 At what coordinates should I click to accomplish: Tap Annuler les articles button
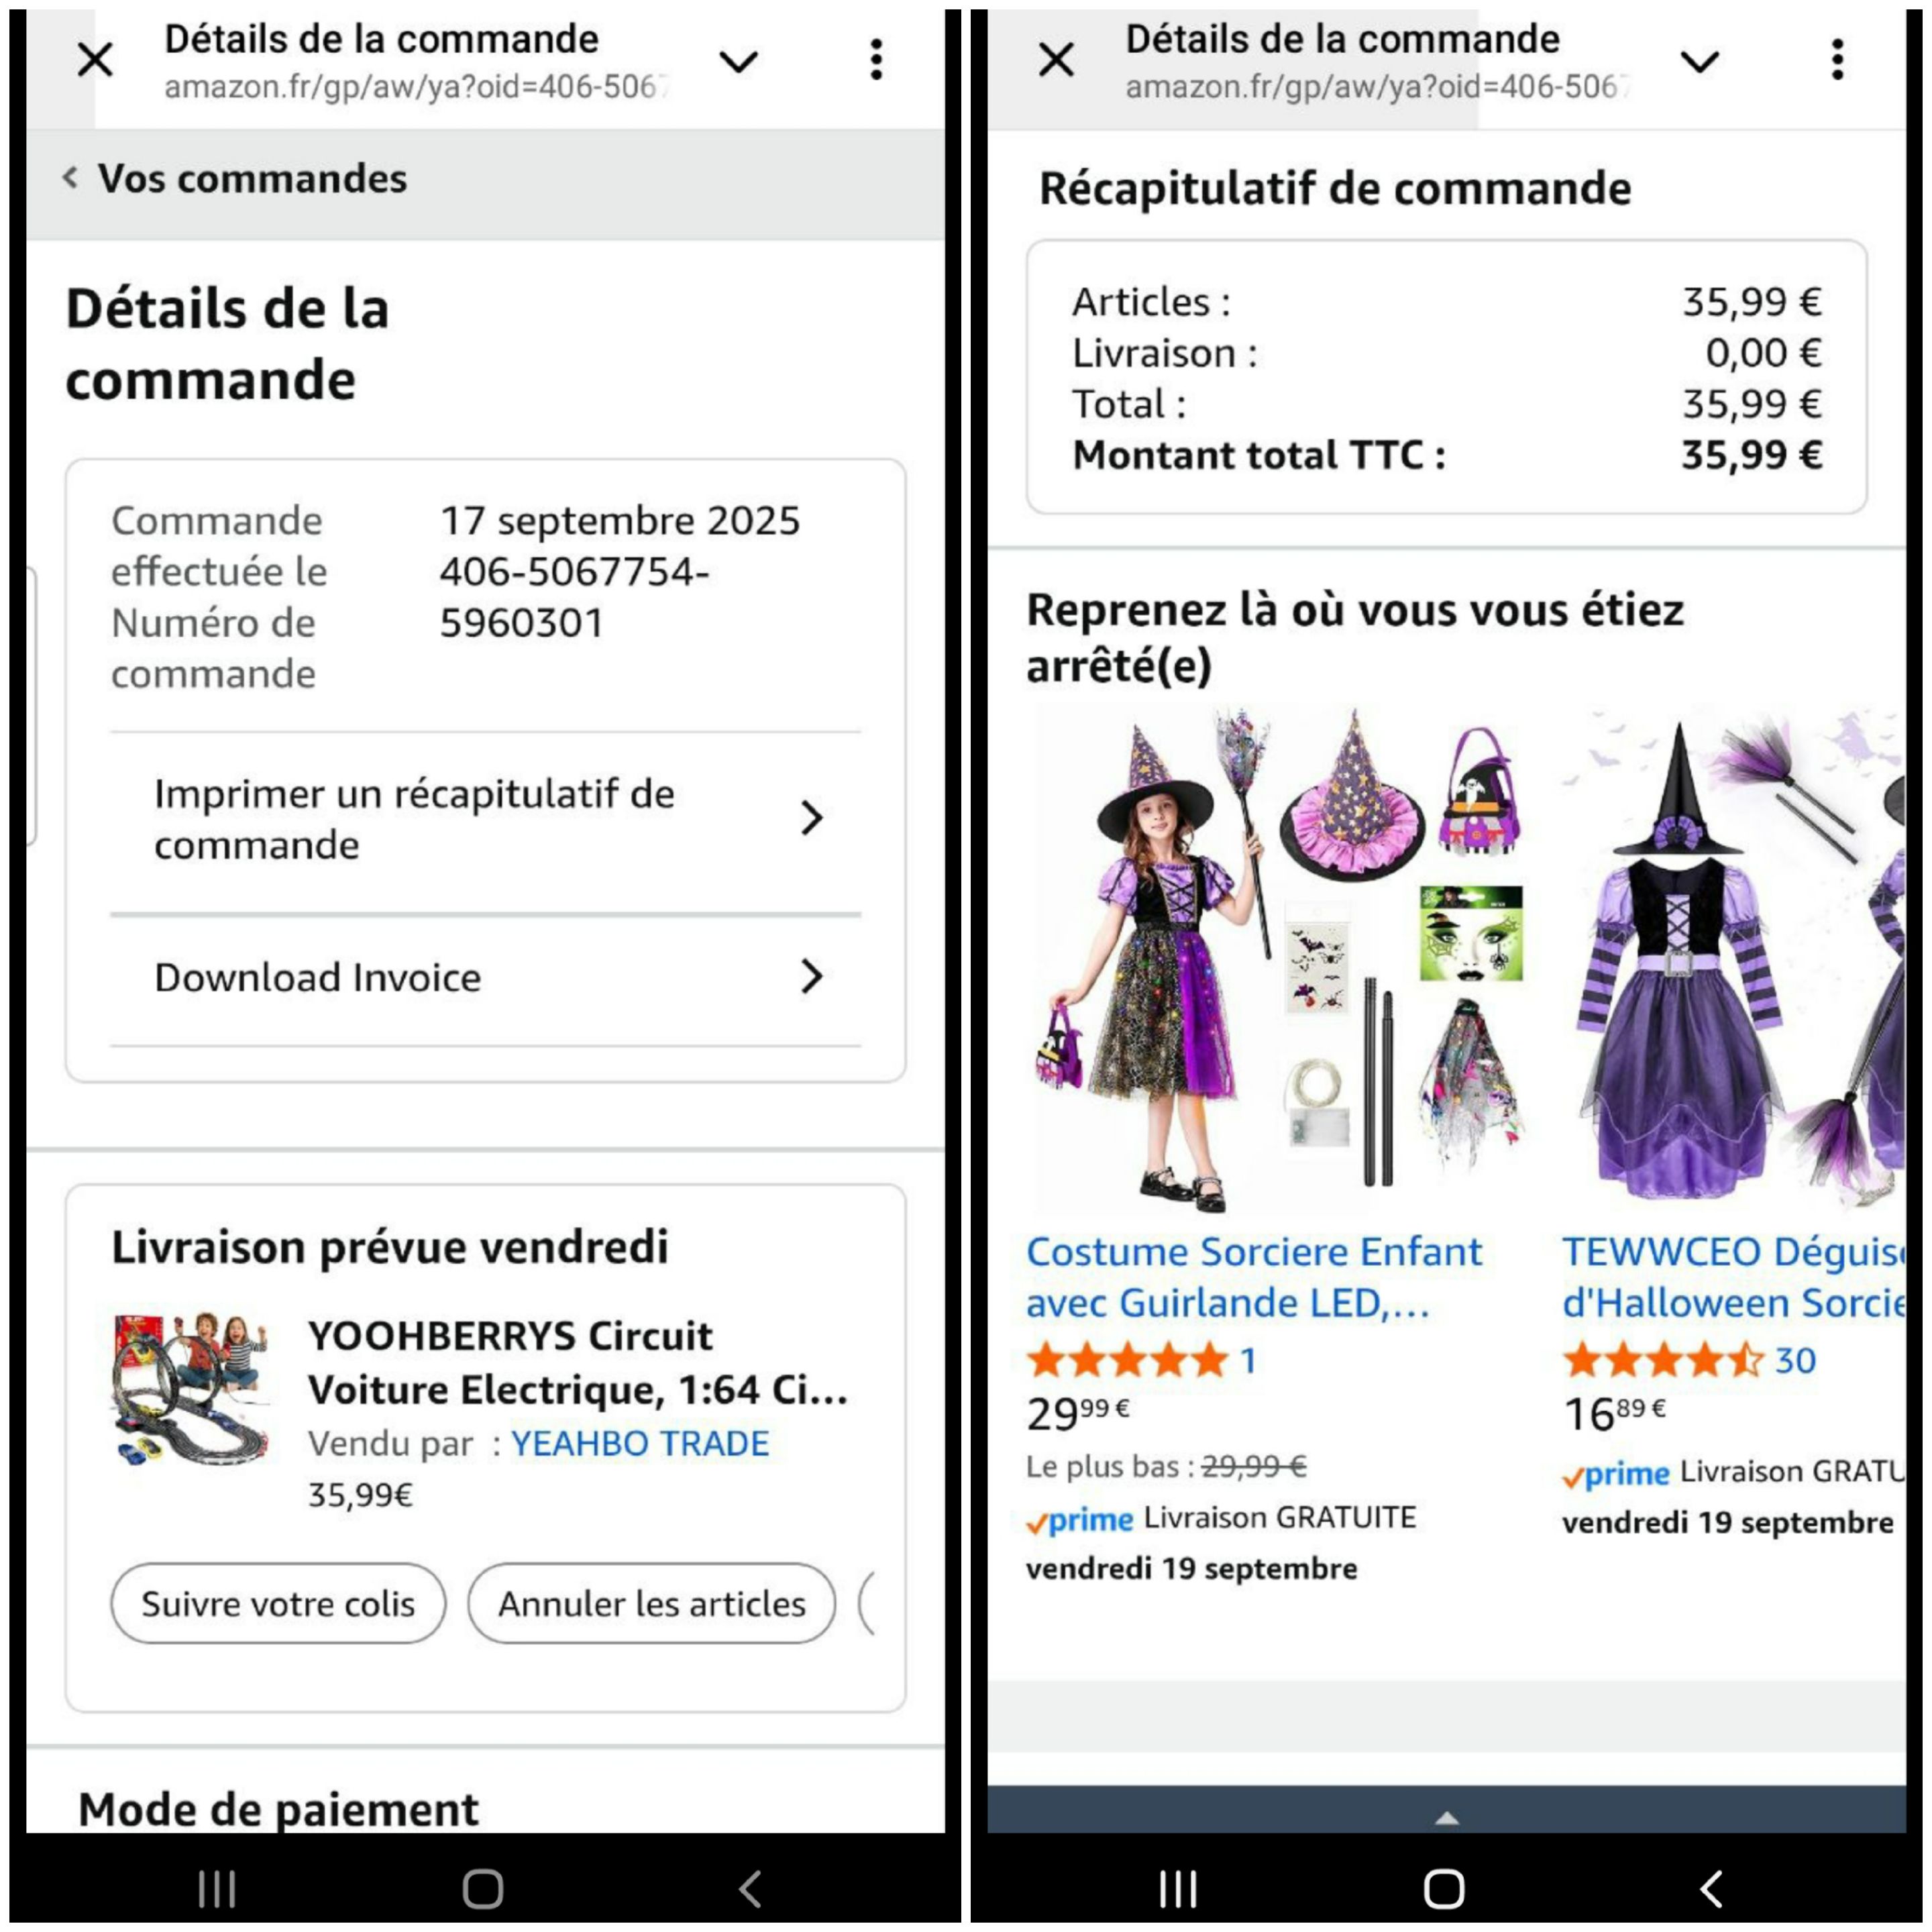[x=652, y=1604]
